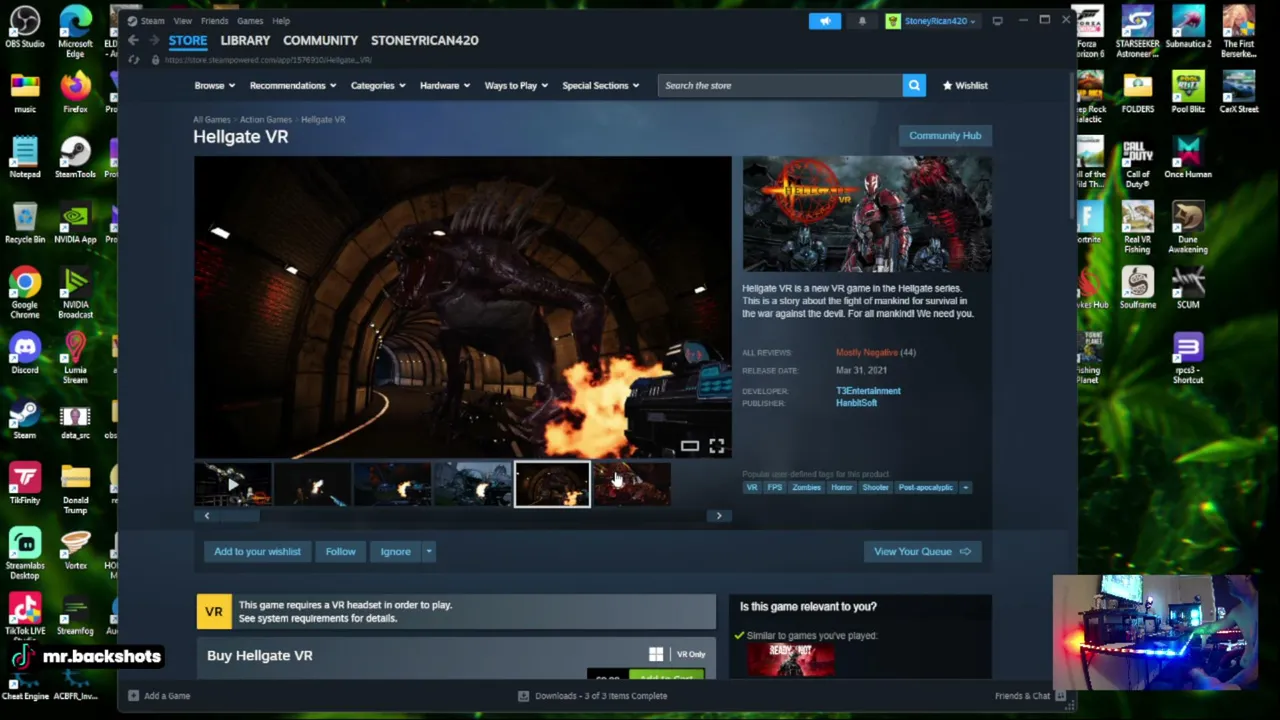The height and width of the screenshot is (720, 1280).
Task: Open Steam announcements megaphone button
Action: [825, 21]
